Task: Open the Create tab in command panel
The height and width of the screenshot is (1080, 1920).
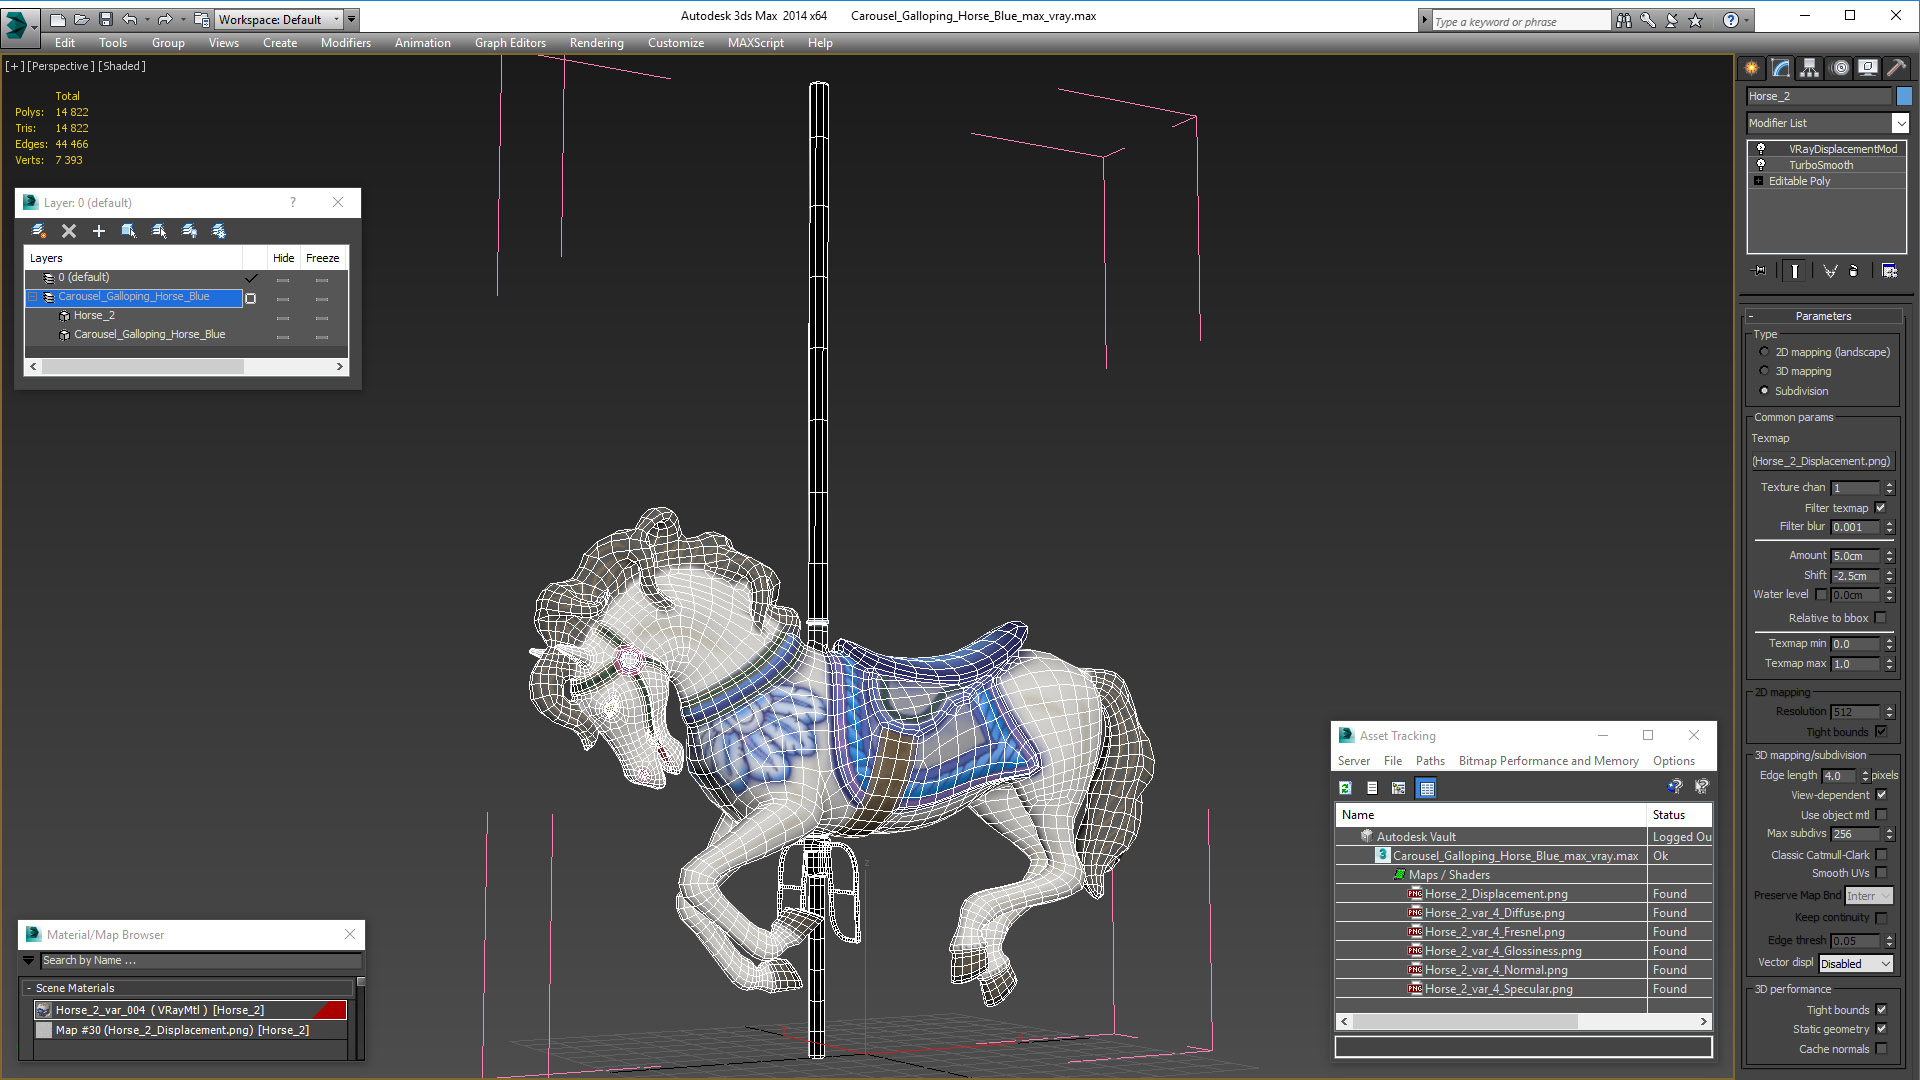Action: pyautogui.click(x=1752, y=68)
